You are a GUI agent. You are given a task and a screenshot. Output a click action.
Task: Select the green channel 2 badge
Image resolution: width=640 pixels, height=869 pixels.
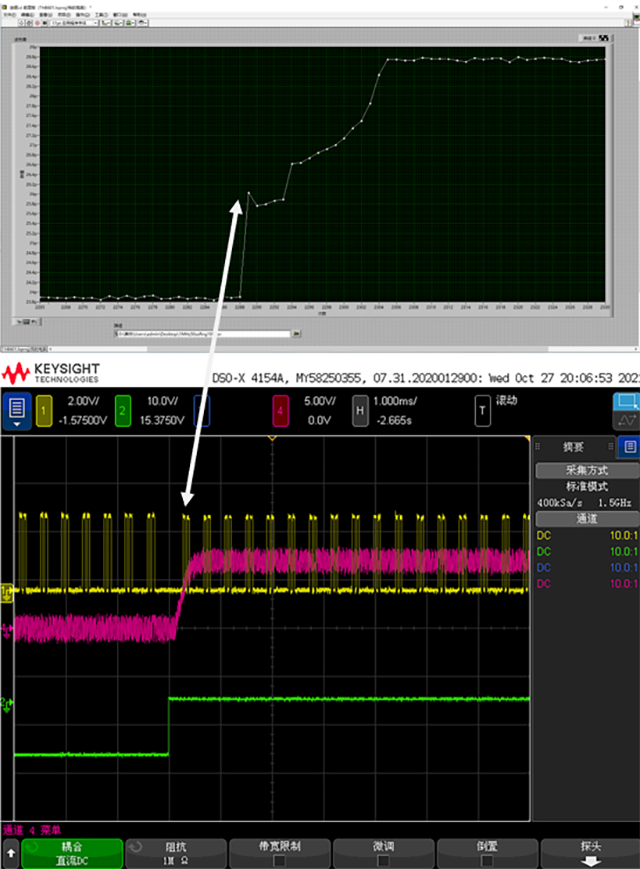(121, 411)
